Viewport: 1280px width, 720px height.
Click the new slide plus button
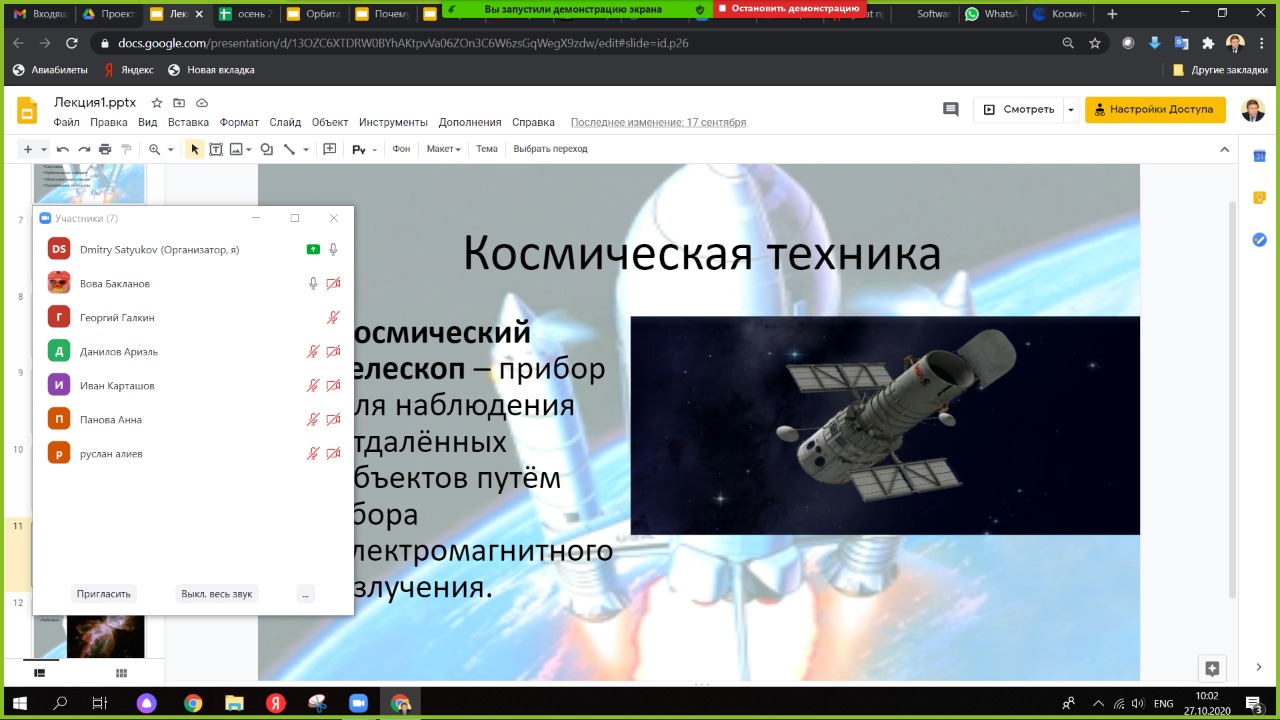[28, 149]
